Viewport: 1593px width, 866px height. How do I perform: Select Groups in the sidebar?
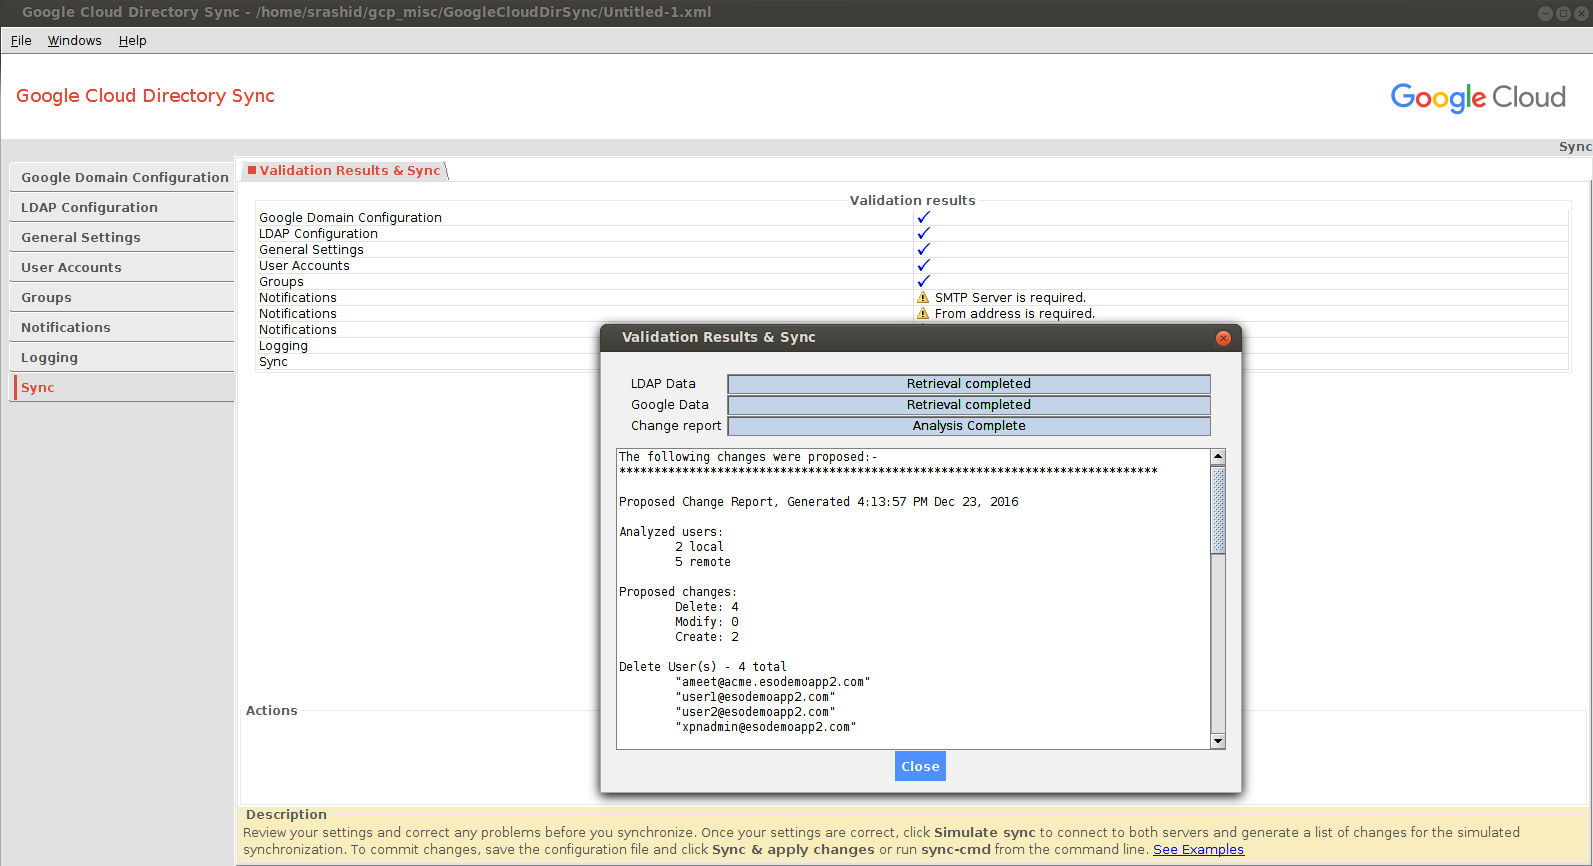pos(122,297)
